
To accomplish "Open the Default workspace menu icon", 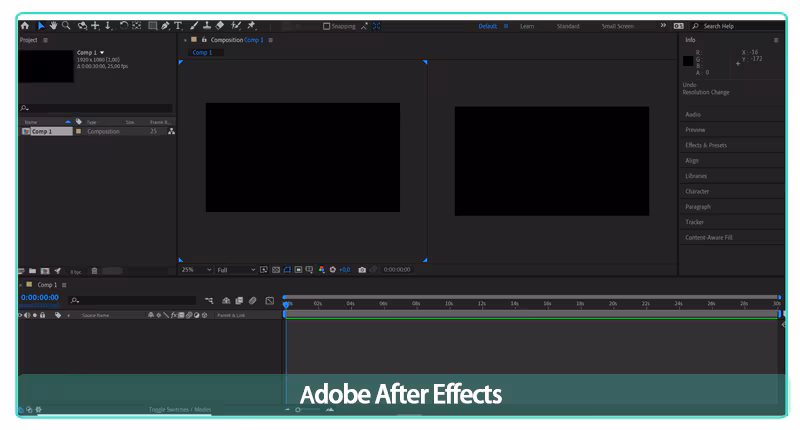I will 506,26.
